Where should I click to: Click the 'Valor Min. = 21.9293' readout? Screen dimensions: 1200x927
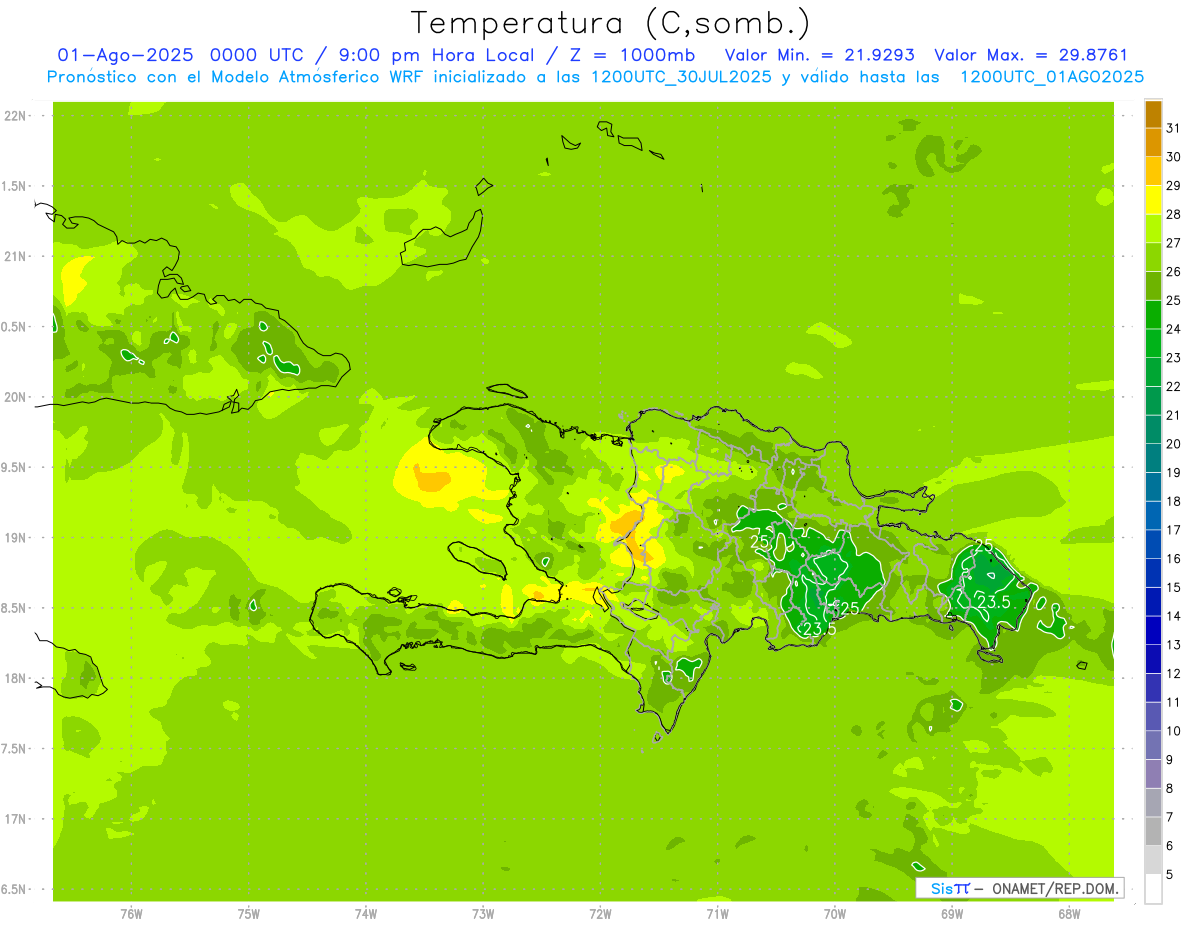[819, 55]
